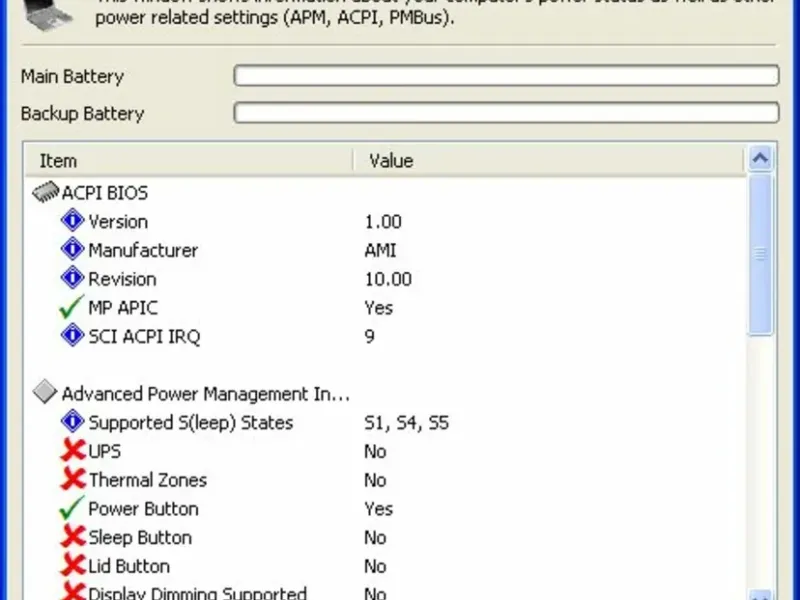Click the vertical scrollbar thumb
Screen dimensions: 800x600
[760, 254]
